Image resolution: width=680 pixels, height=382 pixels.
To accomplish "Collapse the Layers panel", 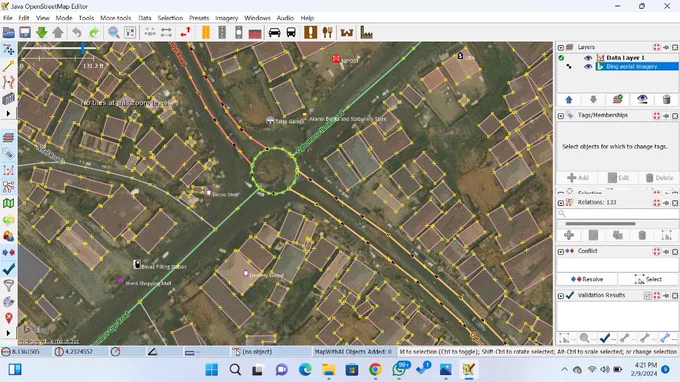I will tap(561, 47).
